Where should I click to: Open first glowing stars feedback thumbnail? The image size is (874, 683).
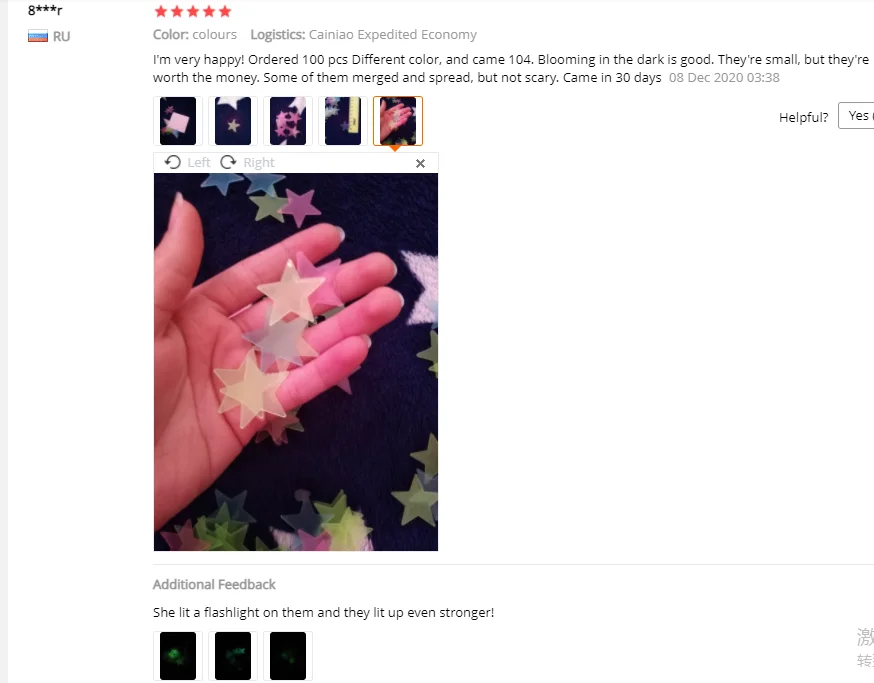click(x=178, y=656)
